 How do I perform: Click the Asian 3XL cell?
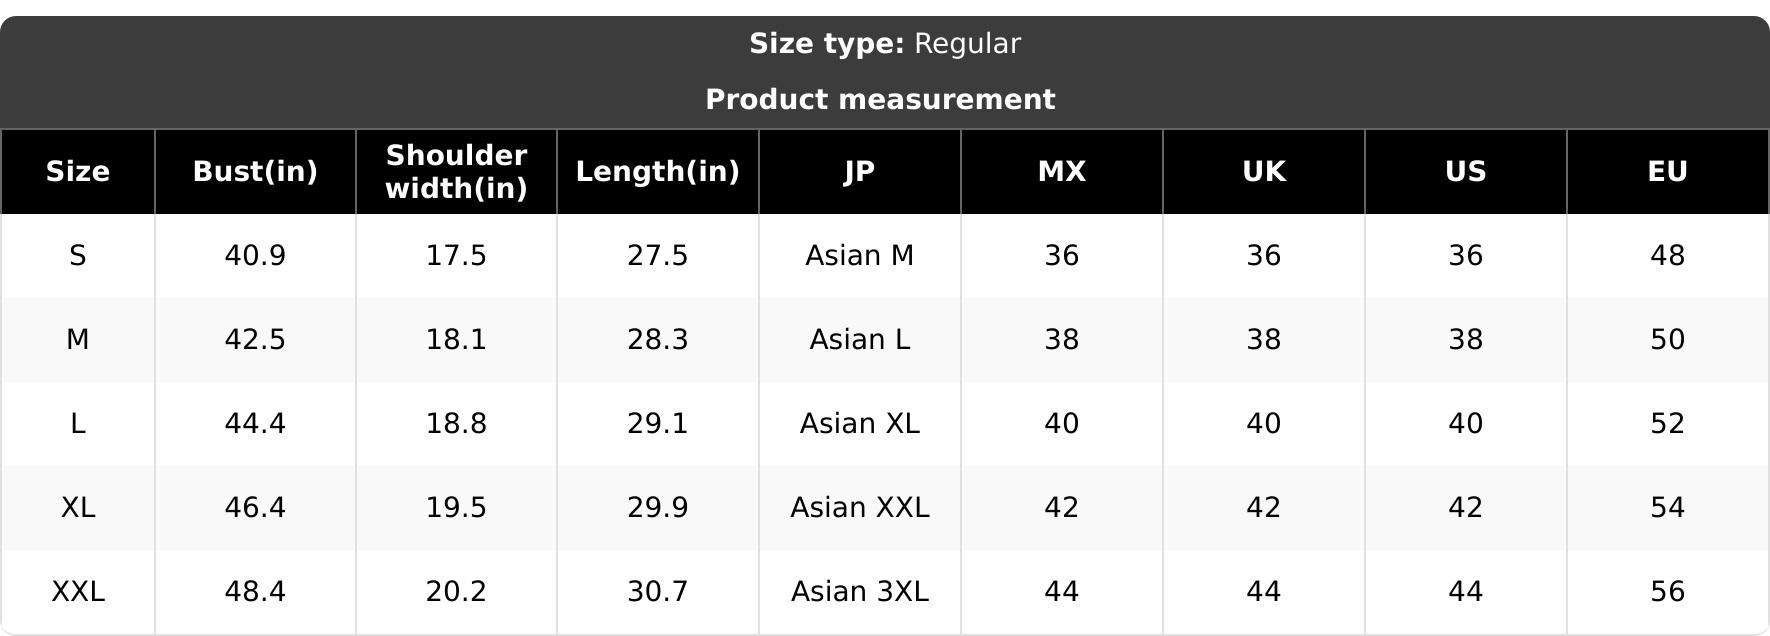tap(860, 592)
